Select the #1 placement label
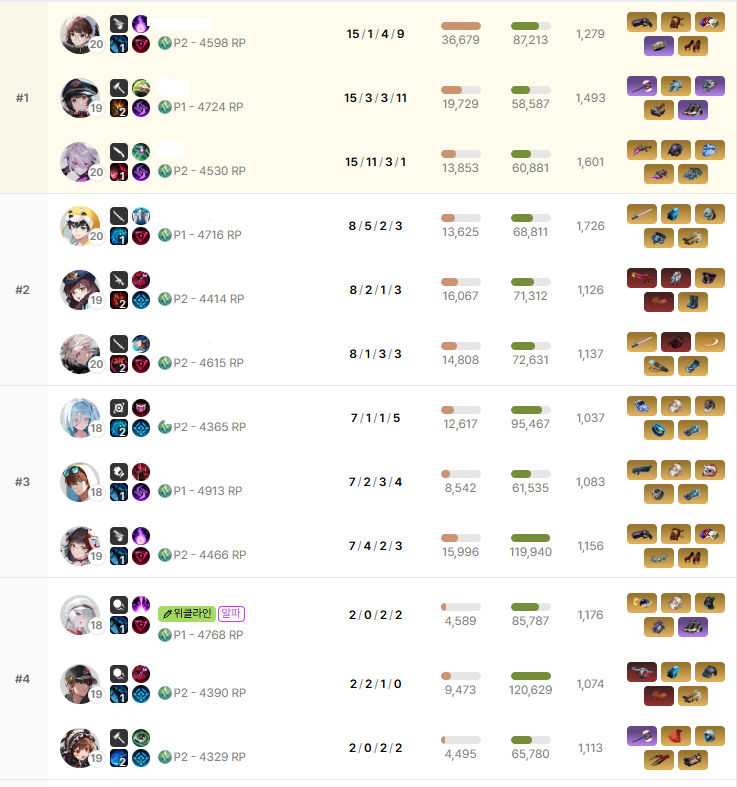The width and height of the screenshot is (737, 787). coord(22,98)
